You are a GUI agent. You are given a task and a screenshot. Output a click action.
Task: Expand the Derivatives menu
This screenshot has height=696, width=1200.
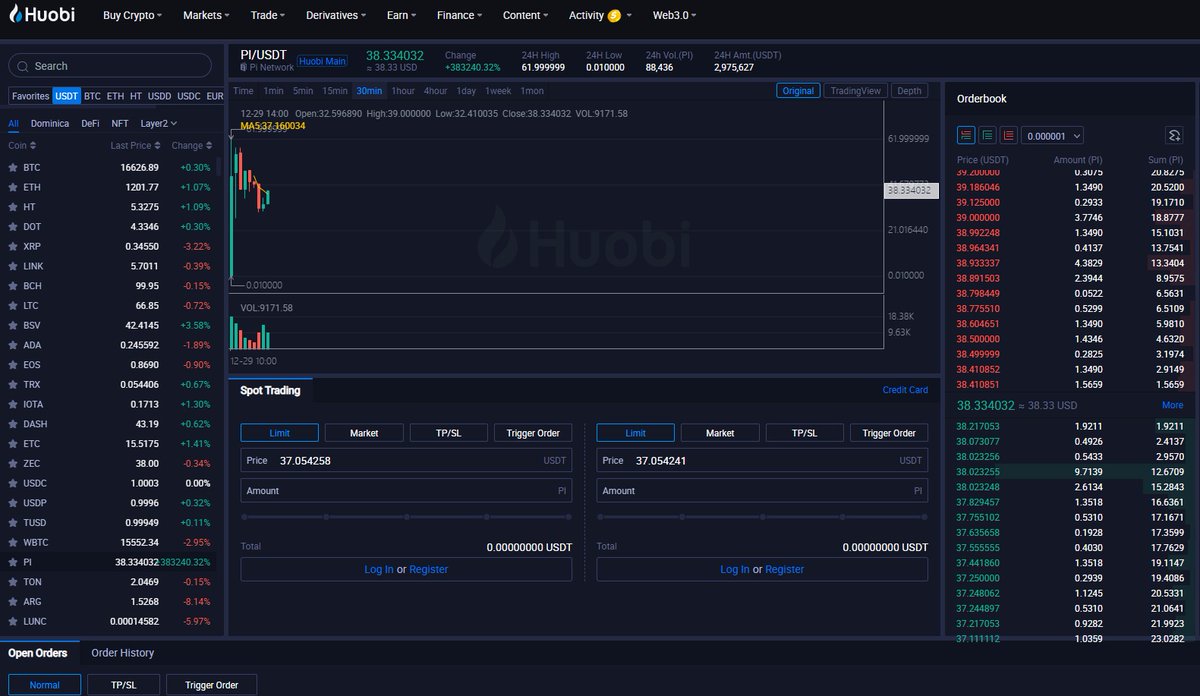[x=336, y=16]
